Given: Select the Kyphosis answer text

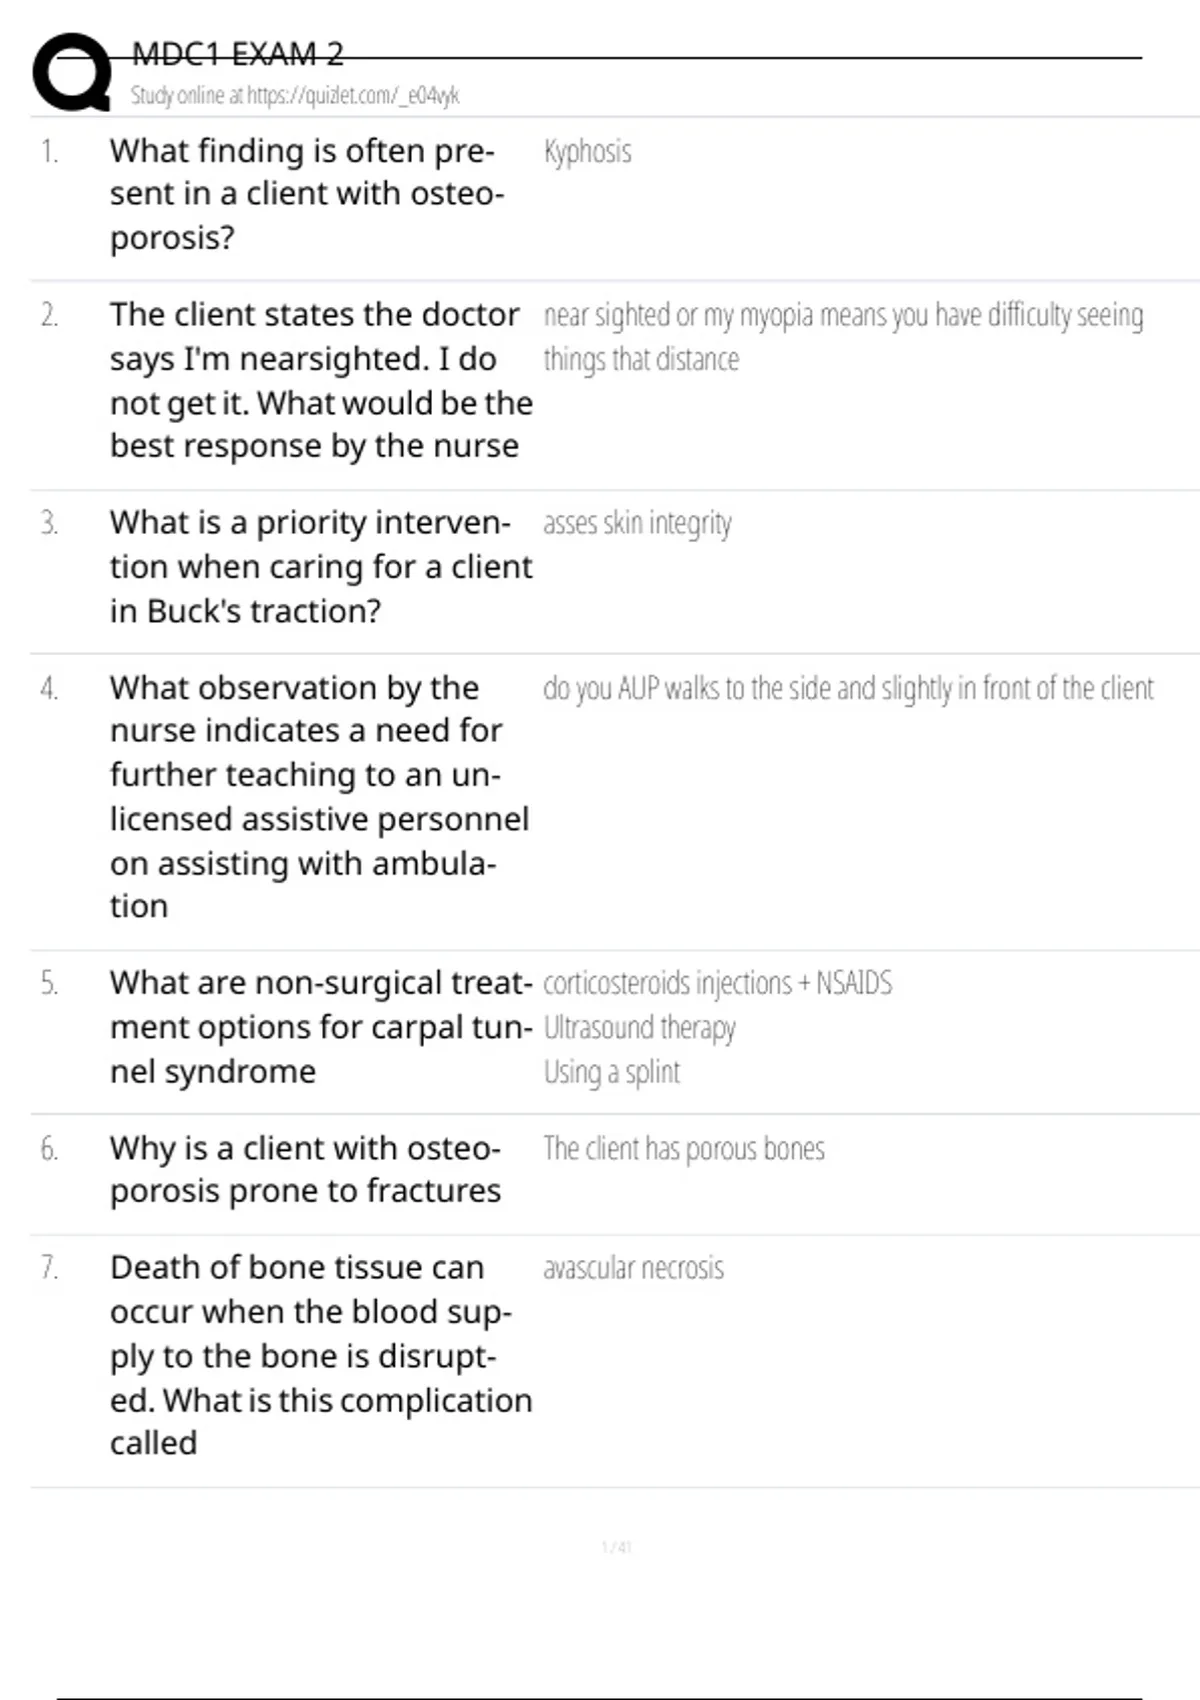Looking at the screenshot, I should [587, 152].
